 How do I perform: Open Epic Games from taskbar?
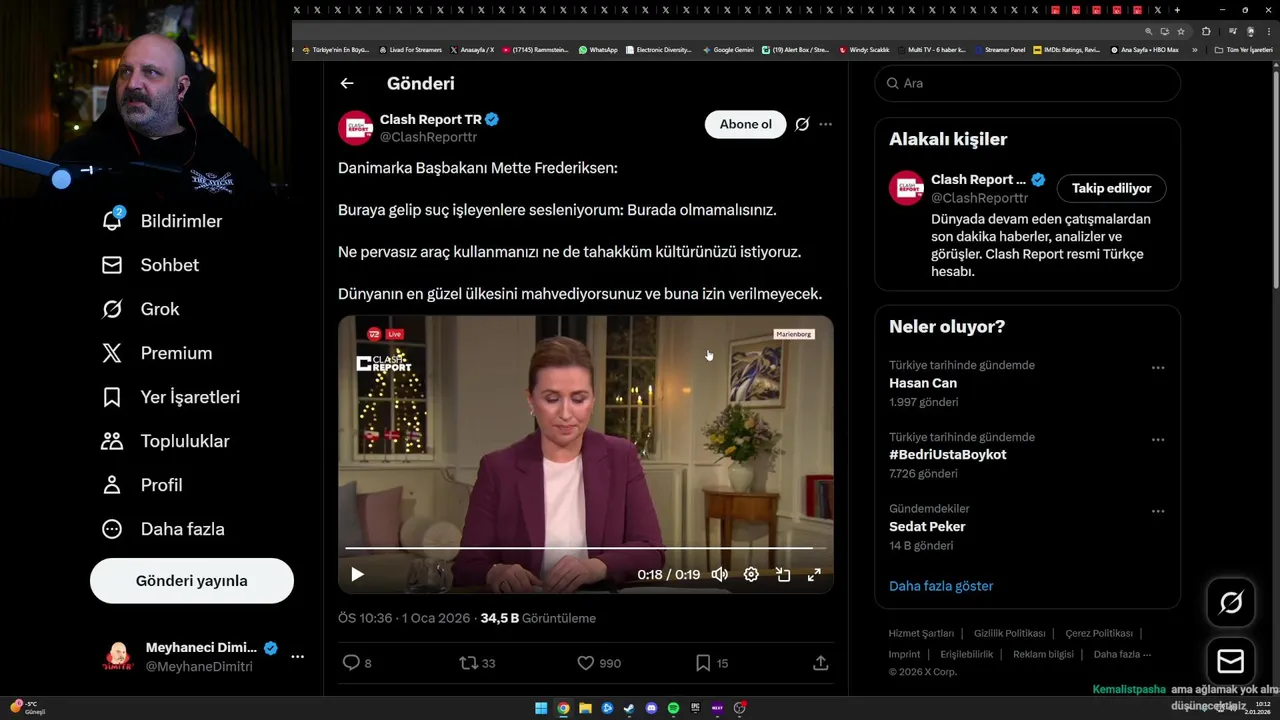click(695, 708)
